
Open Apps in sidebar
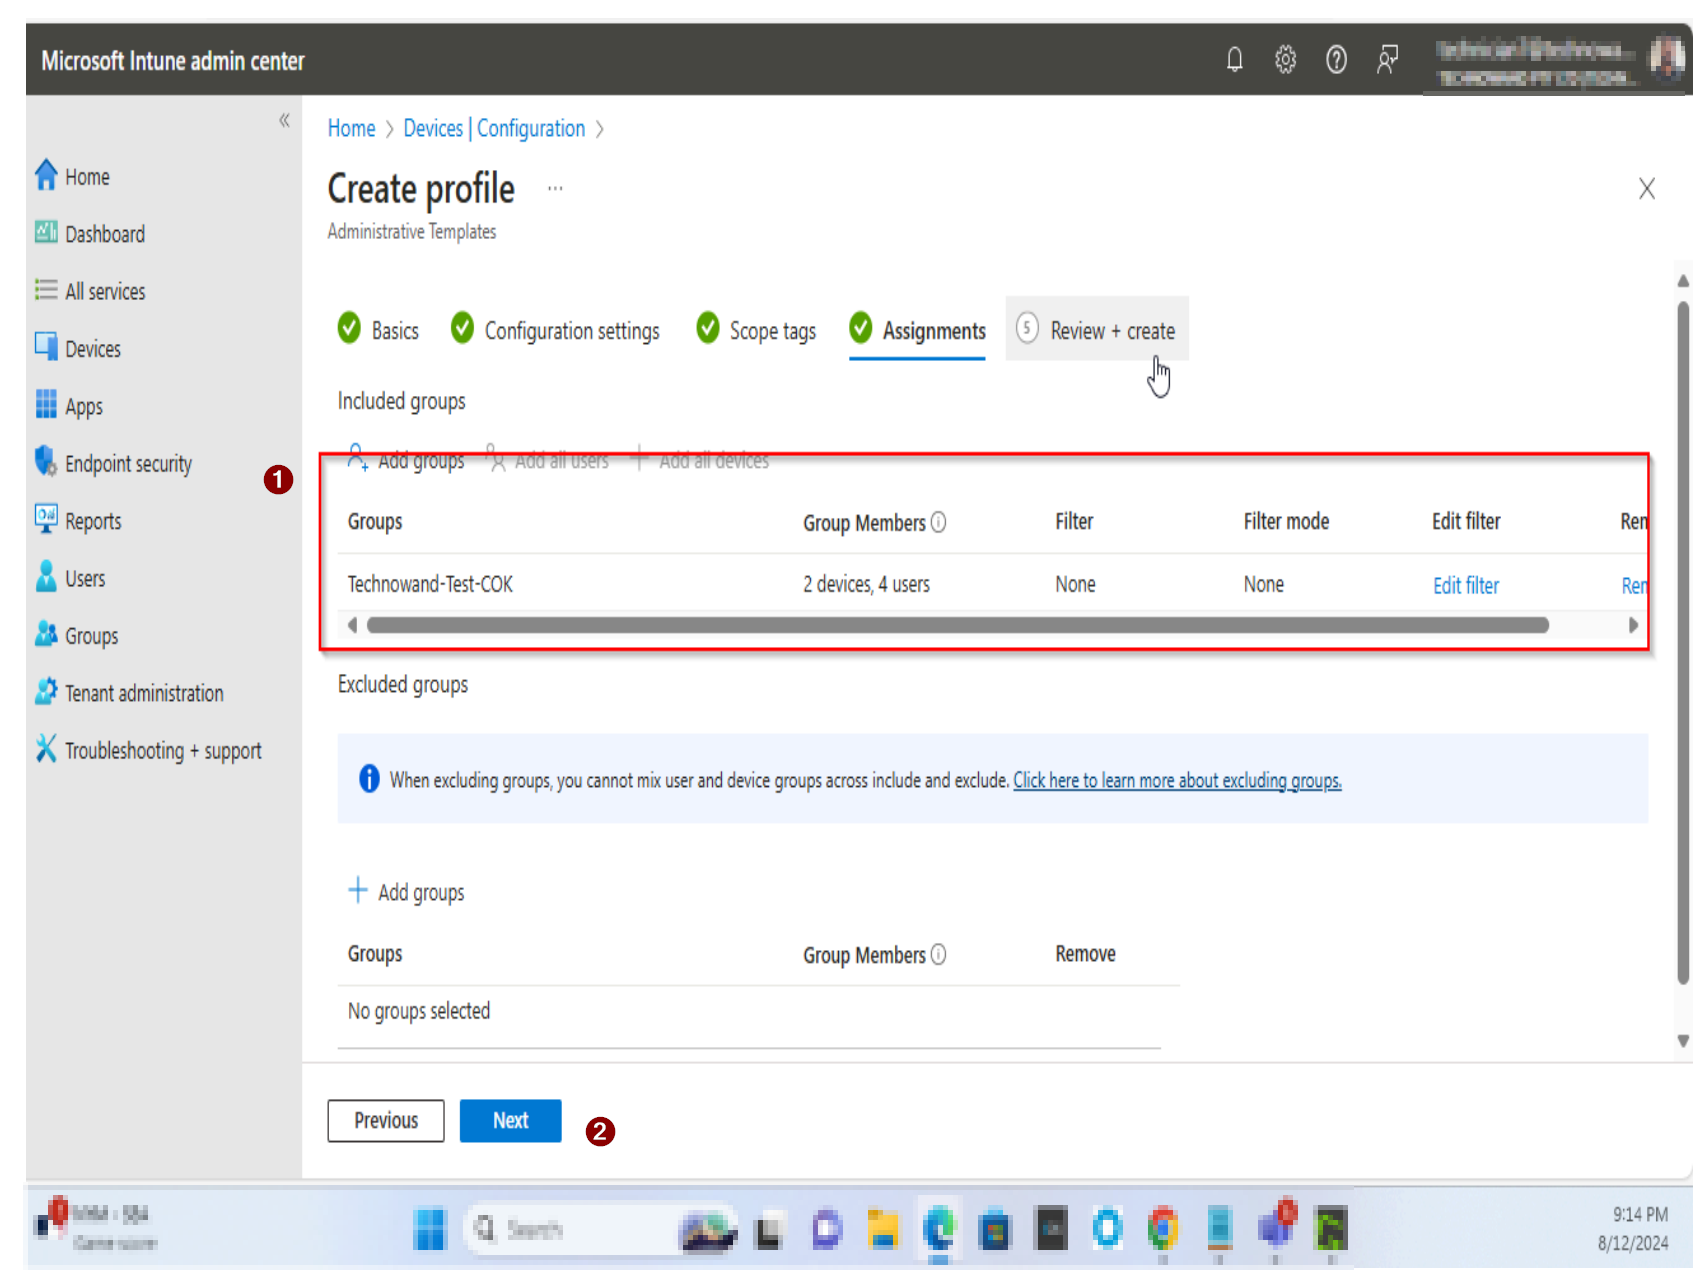(84, 407)
